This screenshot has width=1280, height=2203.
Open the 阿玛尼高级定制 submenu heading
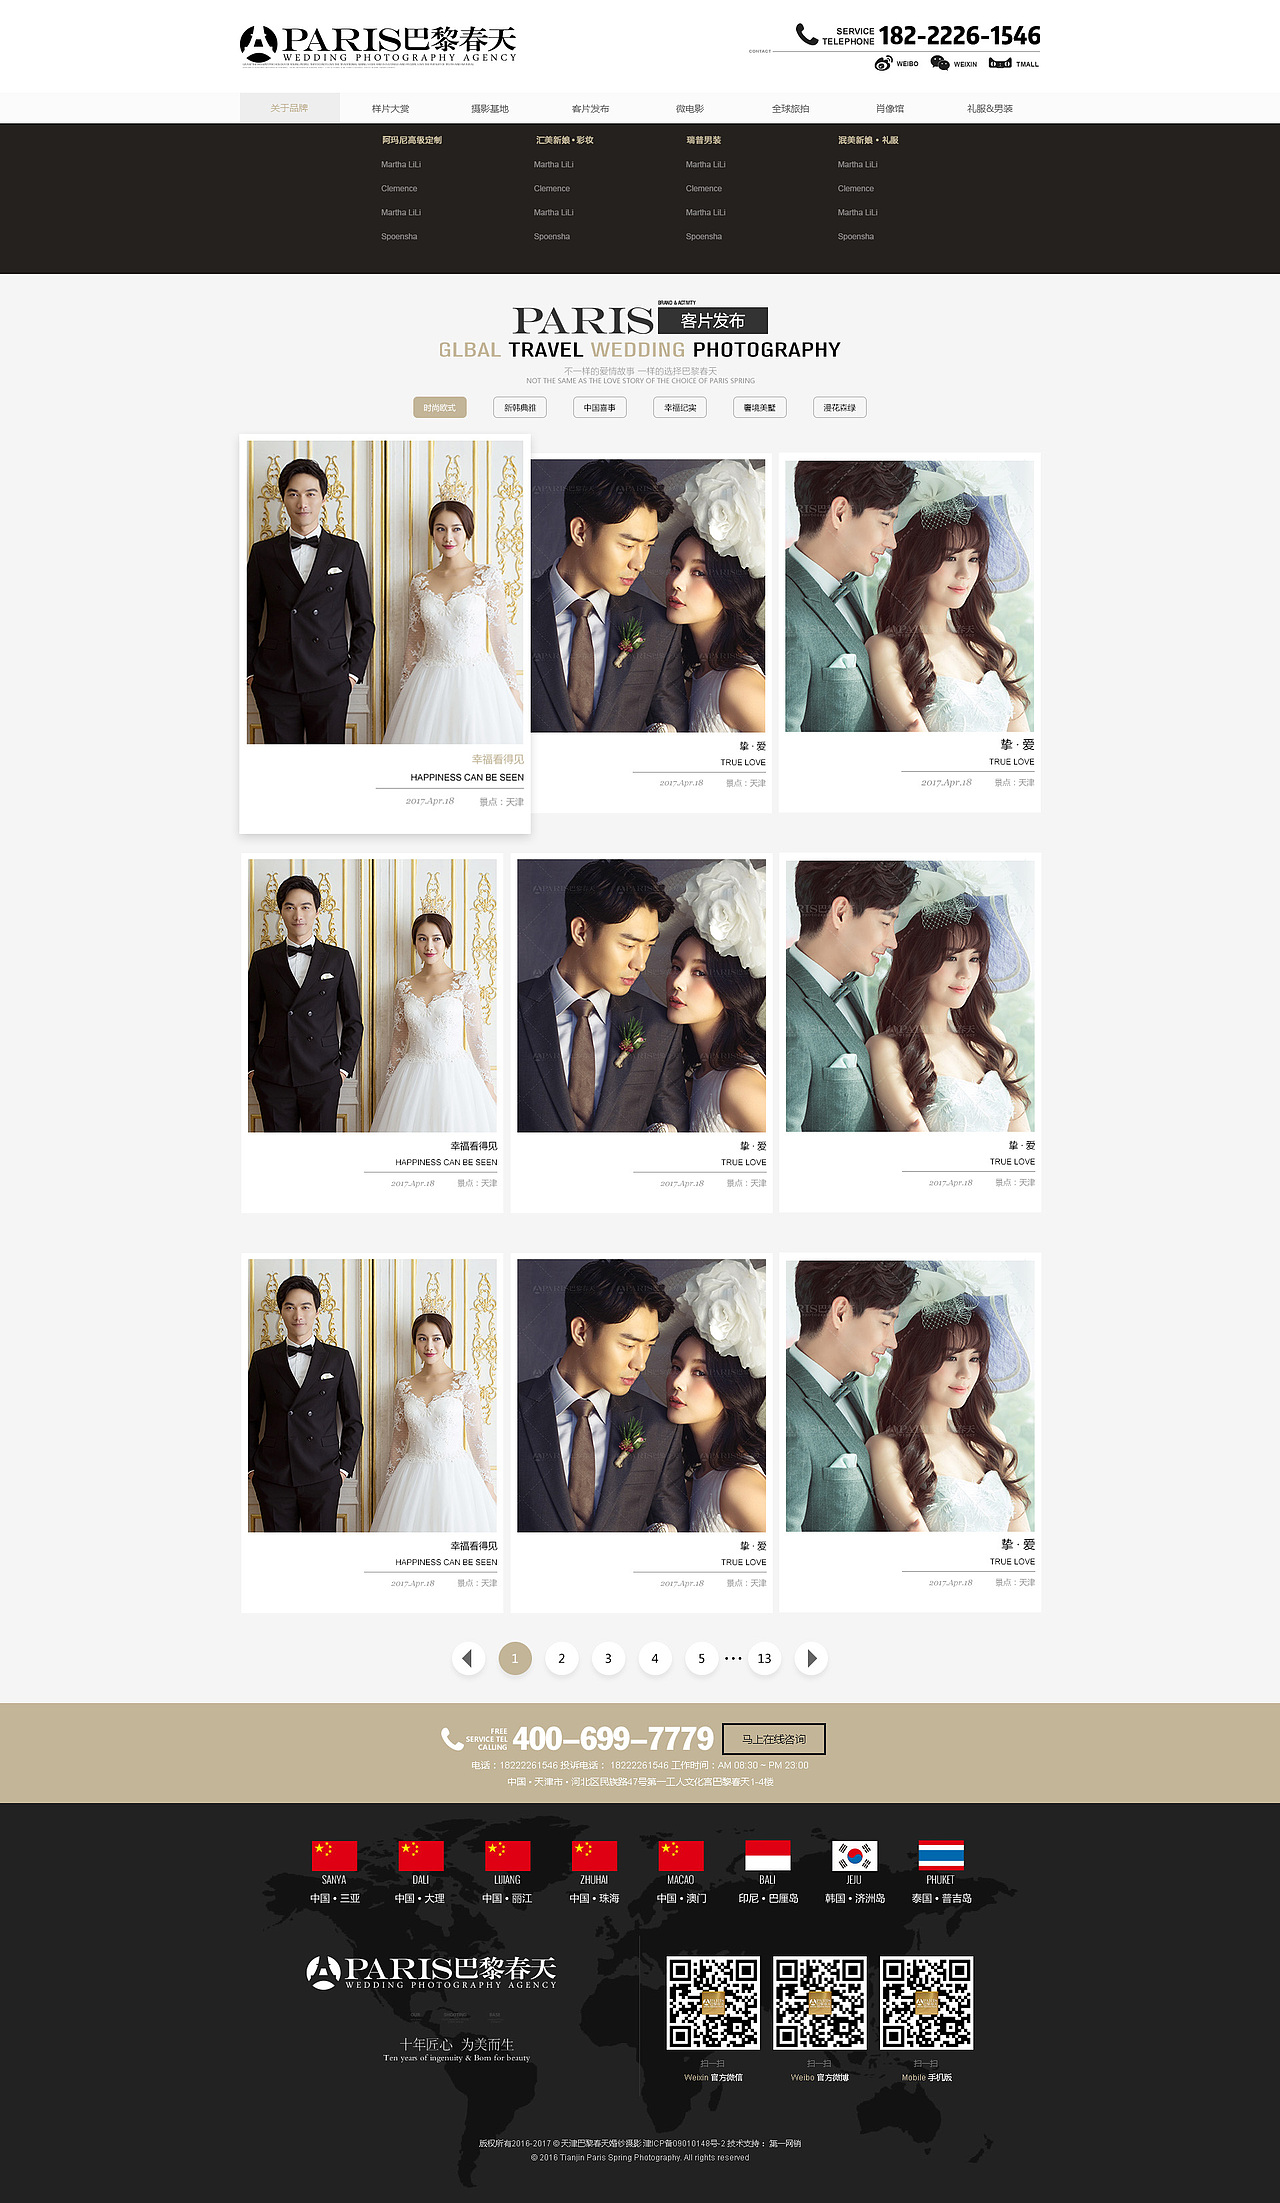pyautogui.click(x=411, y=140)
